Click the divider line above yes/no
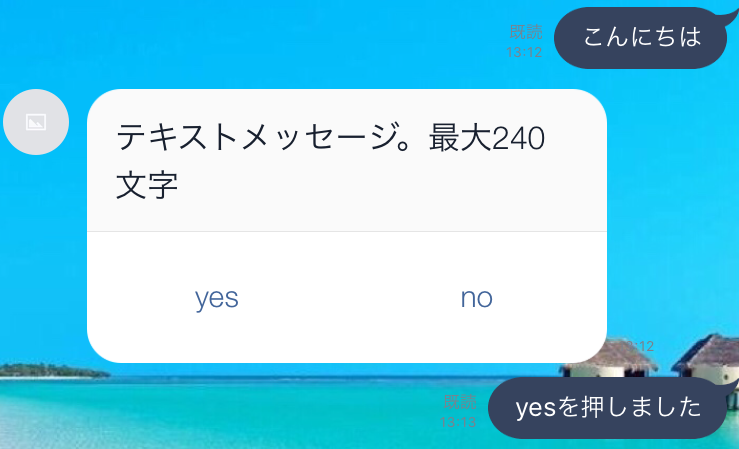Image resolution: width=739 pixels, height=449 pixels. point(347,231)
